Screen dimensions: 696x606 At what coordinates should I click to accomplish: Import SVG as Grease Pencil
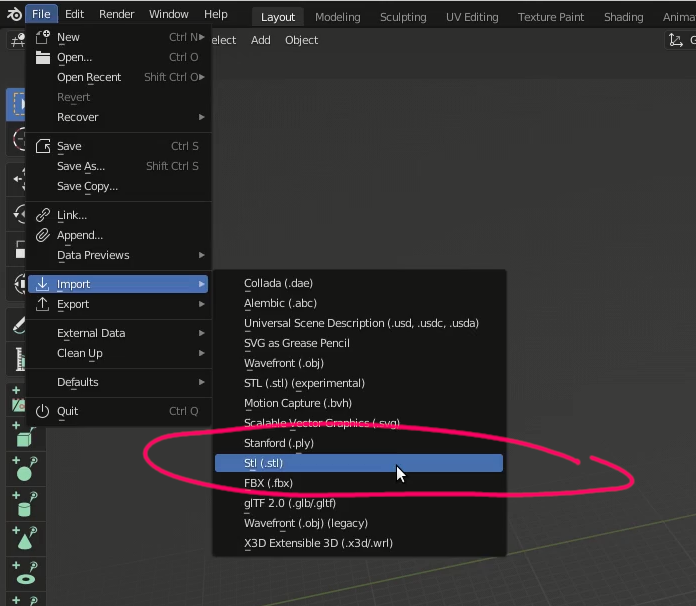pos(359,343)
